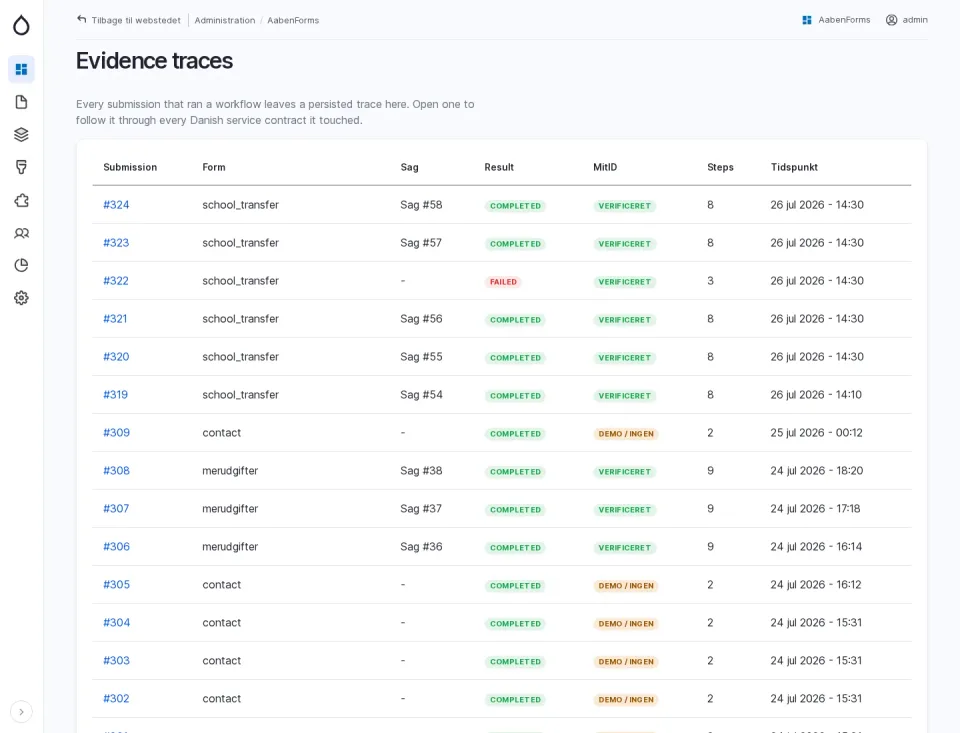Click Sag #54 cell
The image size is (960, 733).
[421, 394]
